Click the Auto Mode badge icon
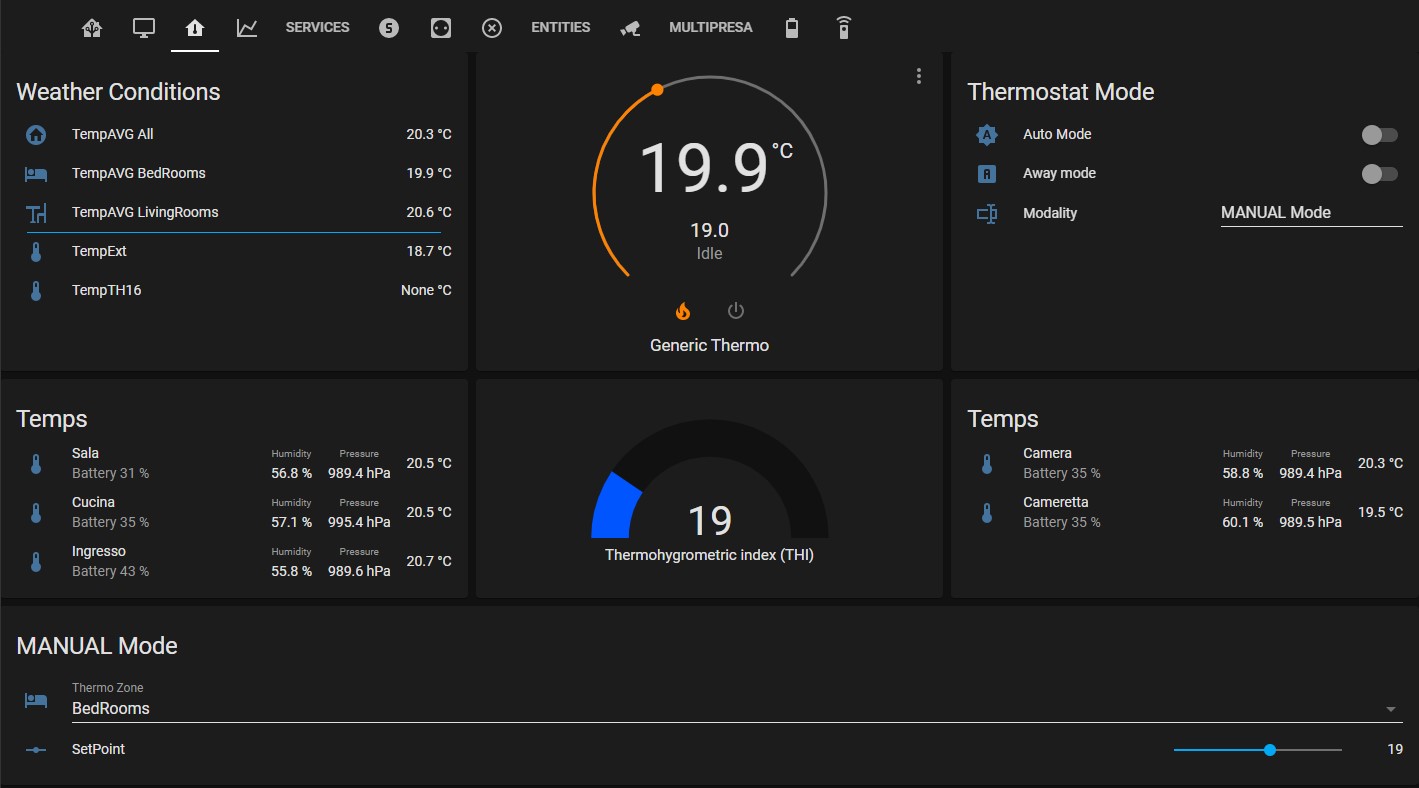This screenshot has width=1419, height=788. 987,134
